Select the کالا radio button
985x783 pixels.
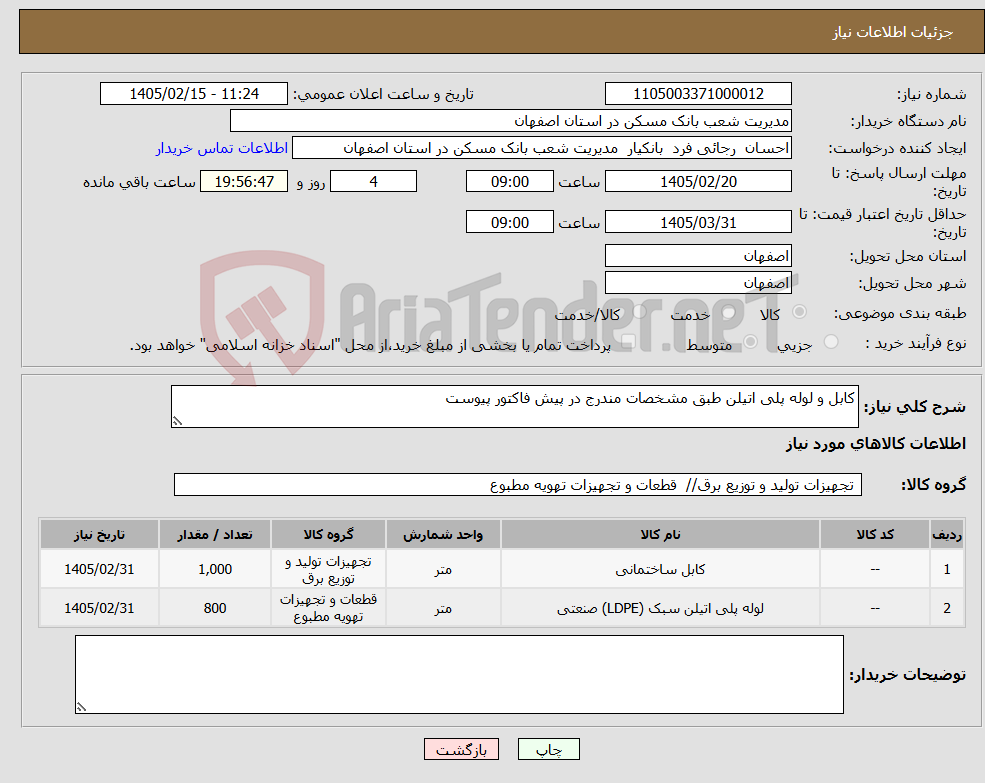coord(800,312)
